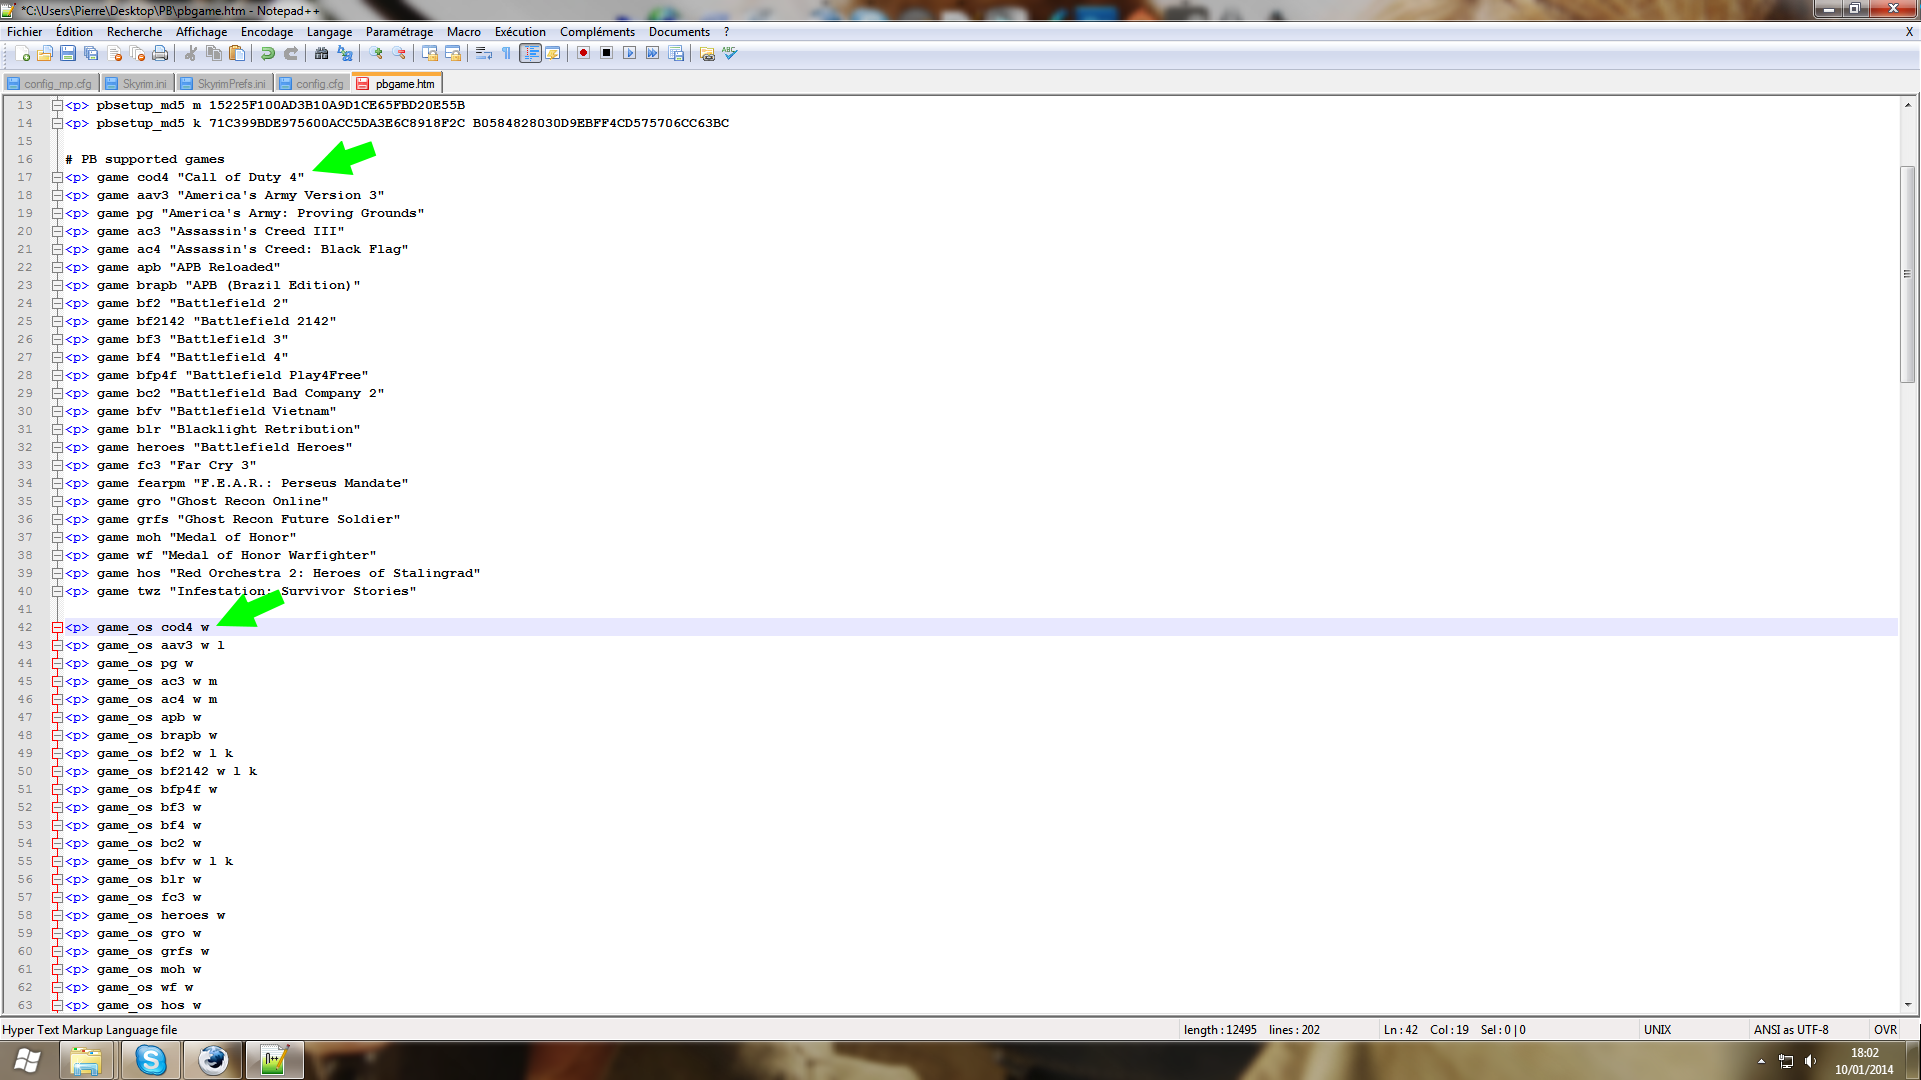Create a new document with New icon
Viewport: 1921px width, 1080px height.
tap(22, 54)
